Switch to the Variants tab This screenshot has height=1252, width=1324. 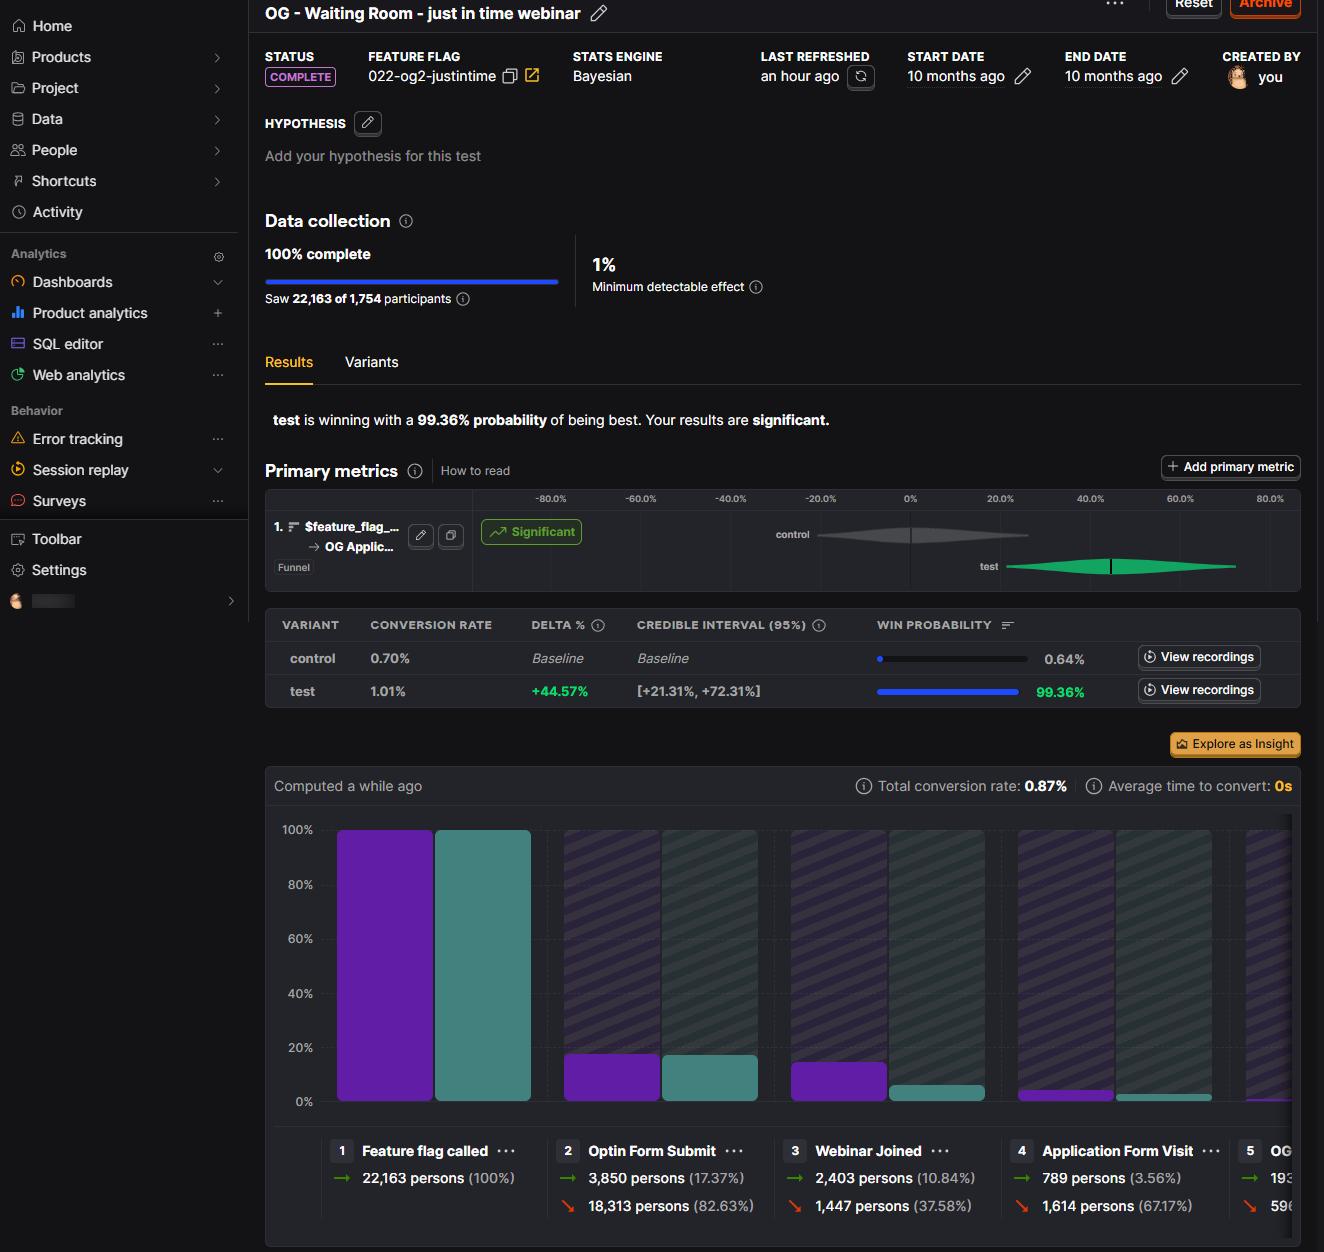coord(371,363)
